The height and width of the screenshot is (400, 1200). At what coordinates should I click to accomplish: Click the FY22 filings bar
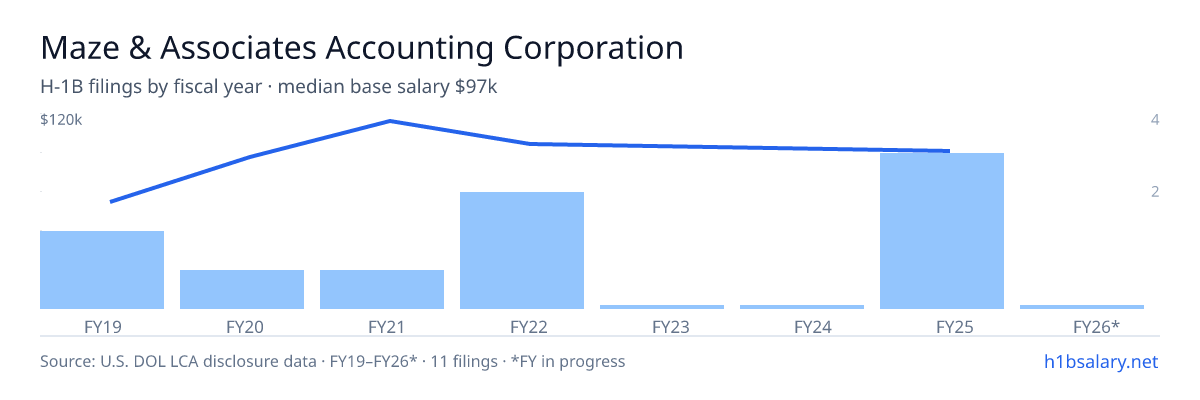[x=522, y=250]
